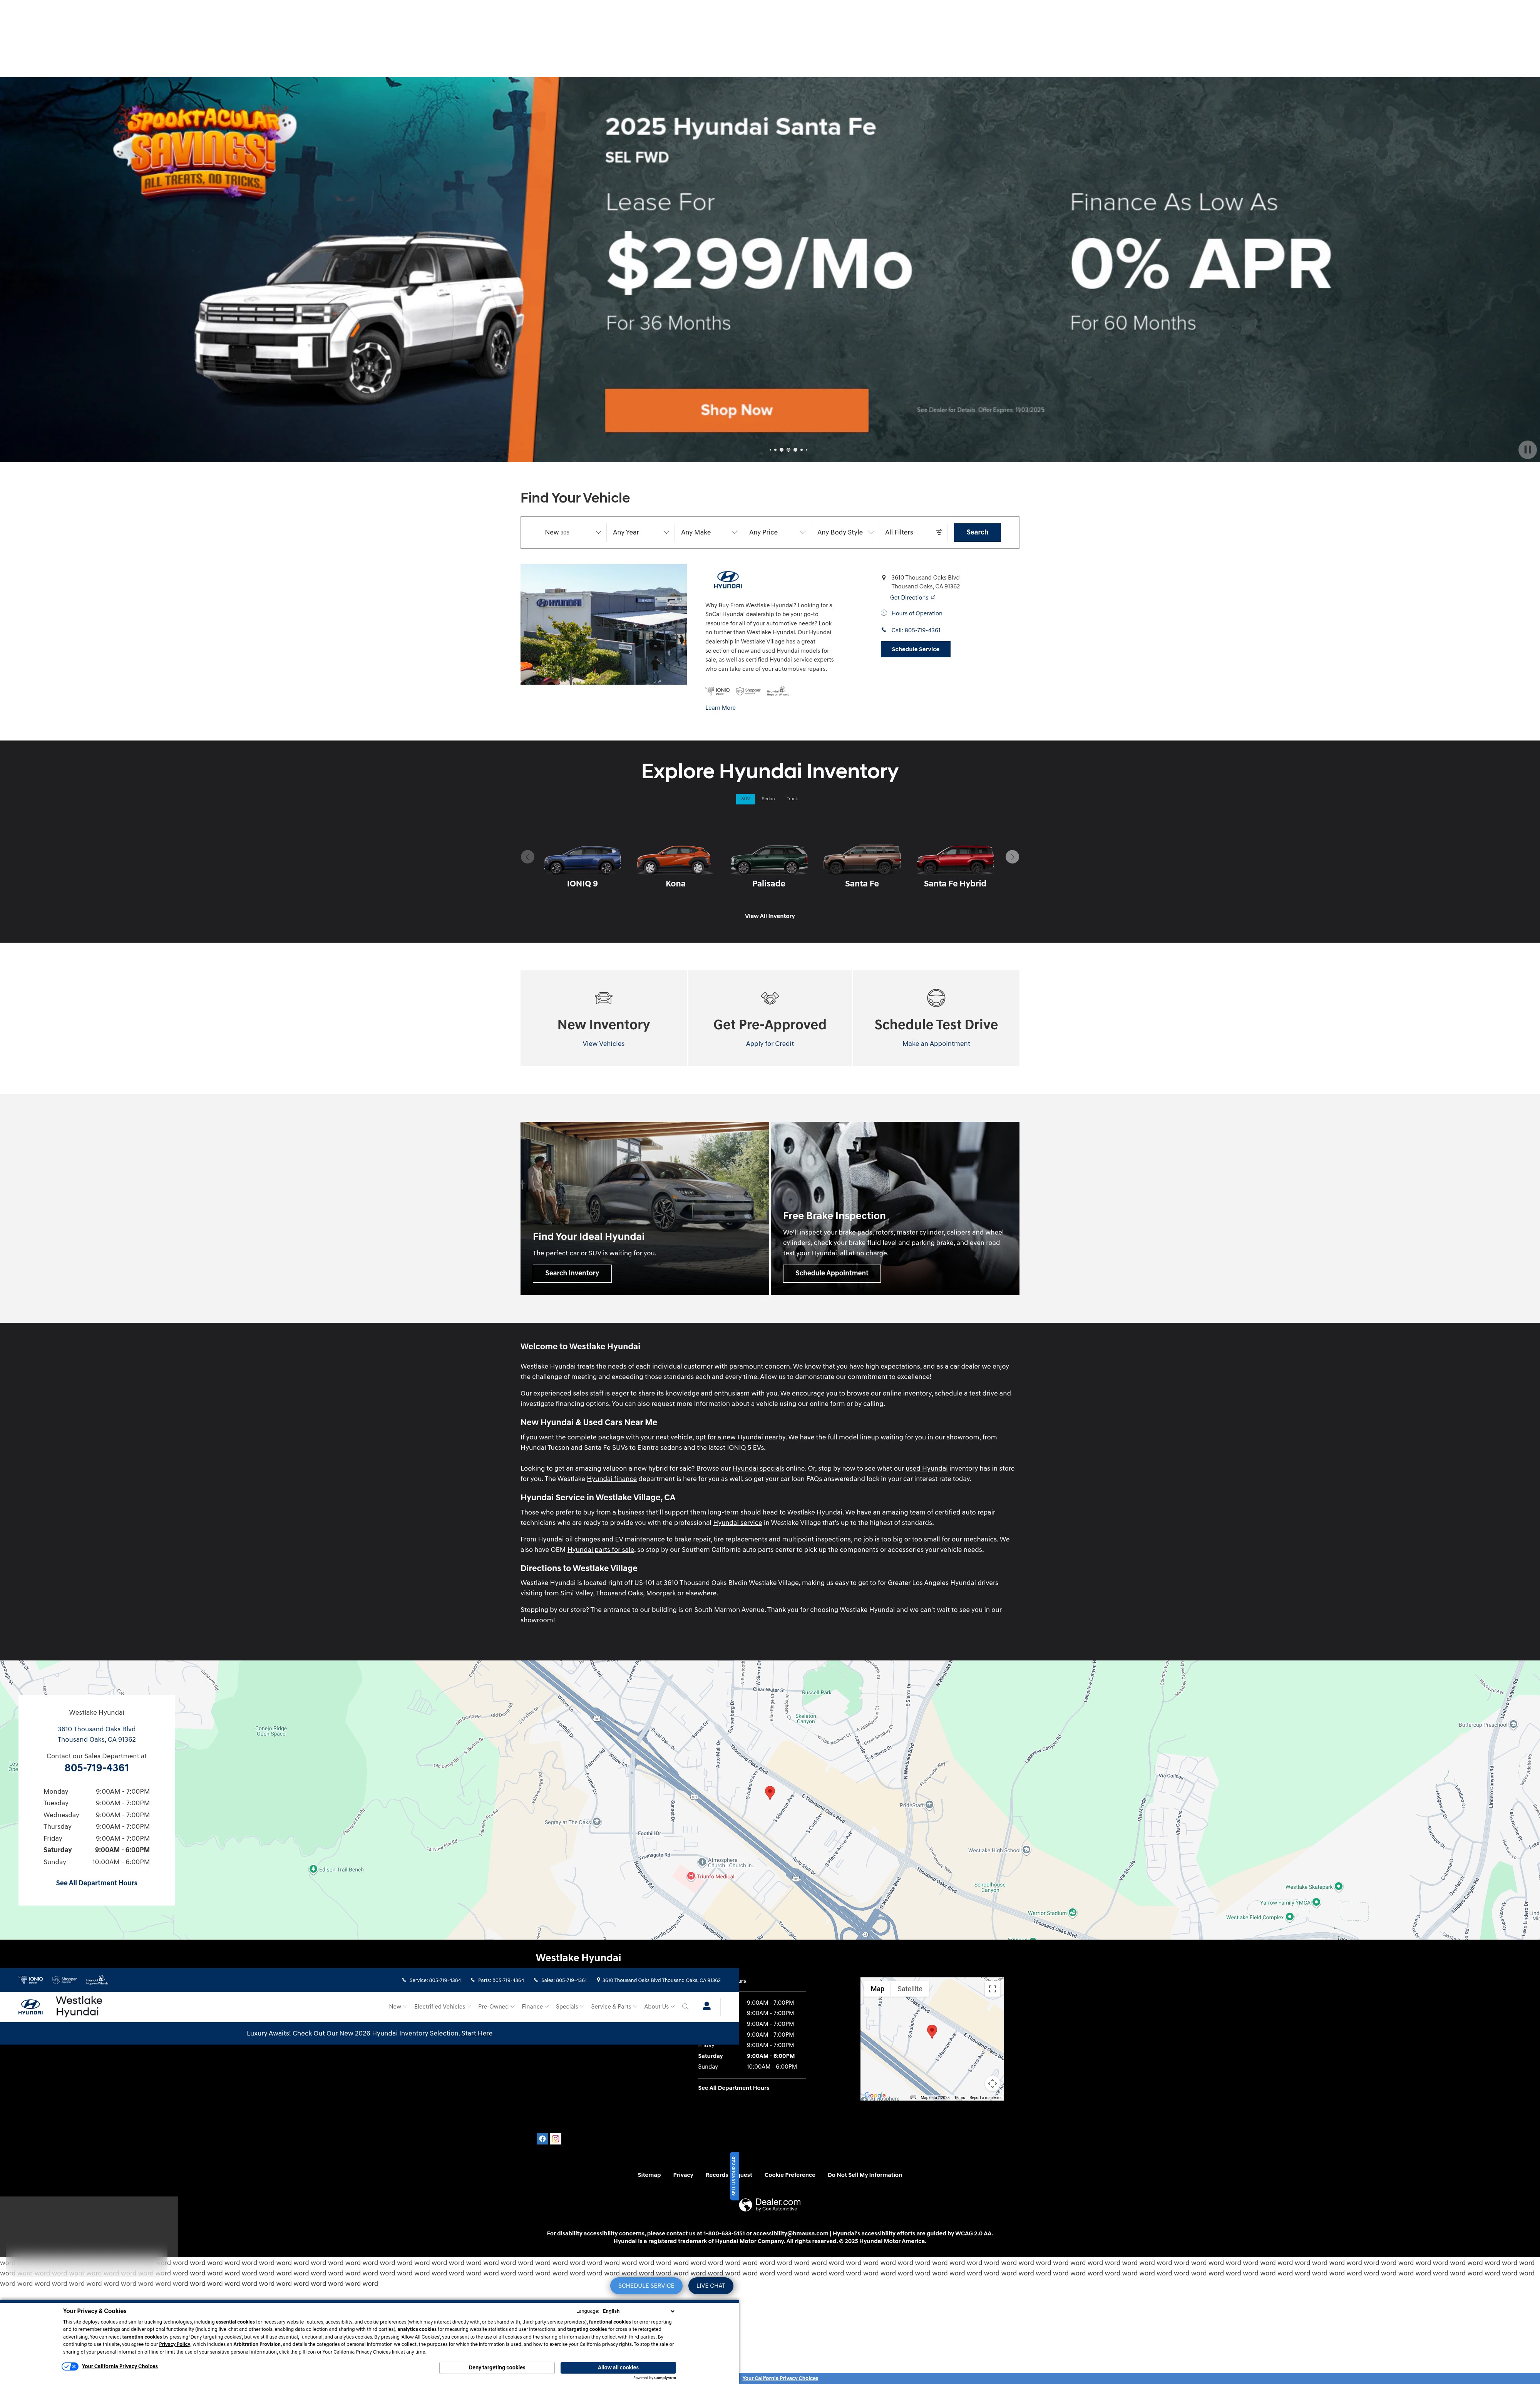Click the Search Inventory button
The width and height of the screenshot is (1540, 2384).
click(x=572, y=1273)
